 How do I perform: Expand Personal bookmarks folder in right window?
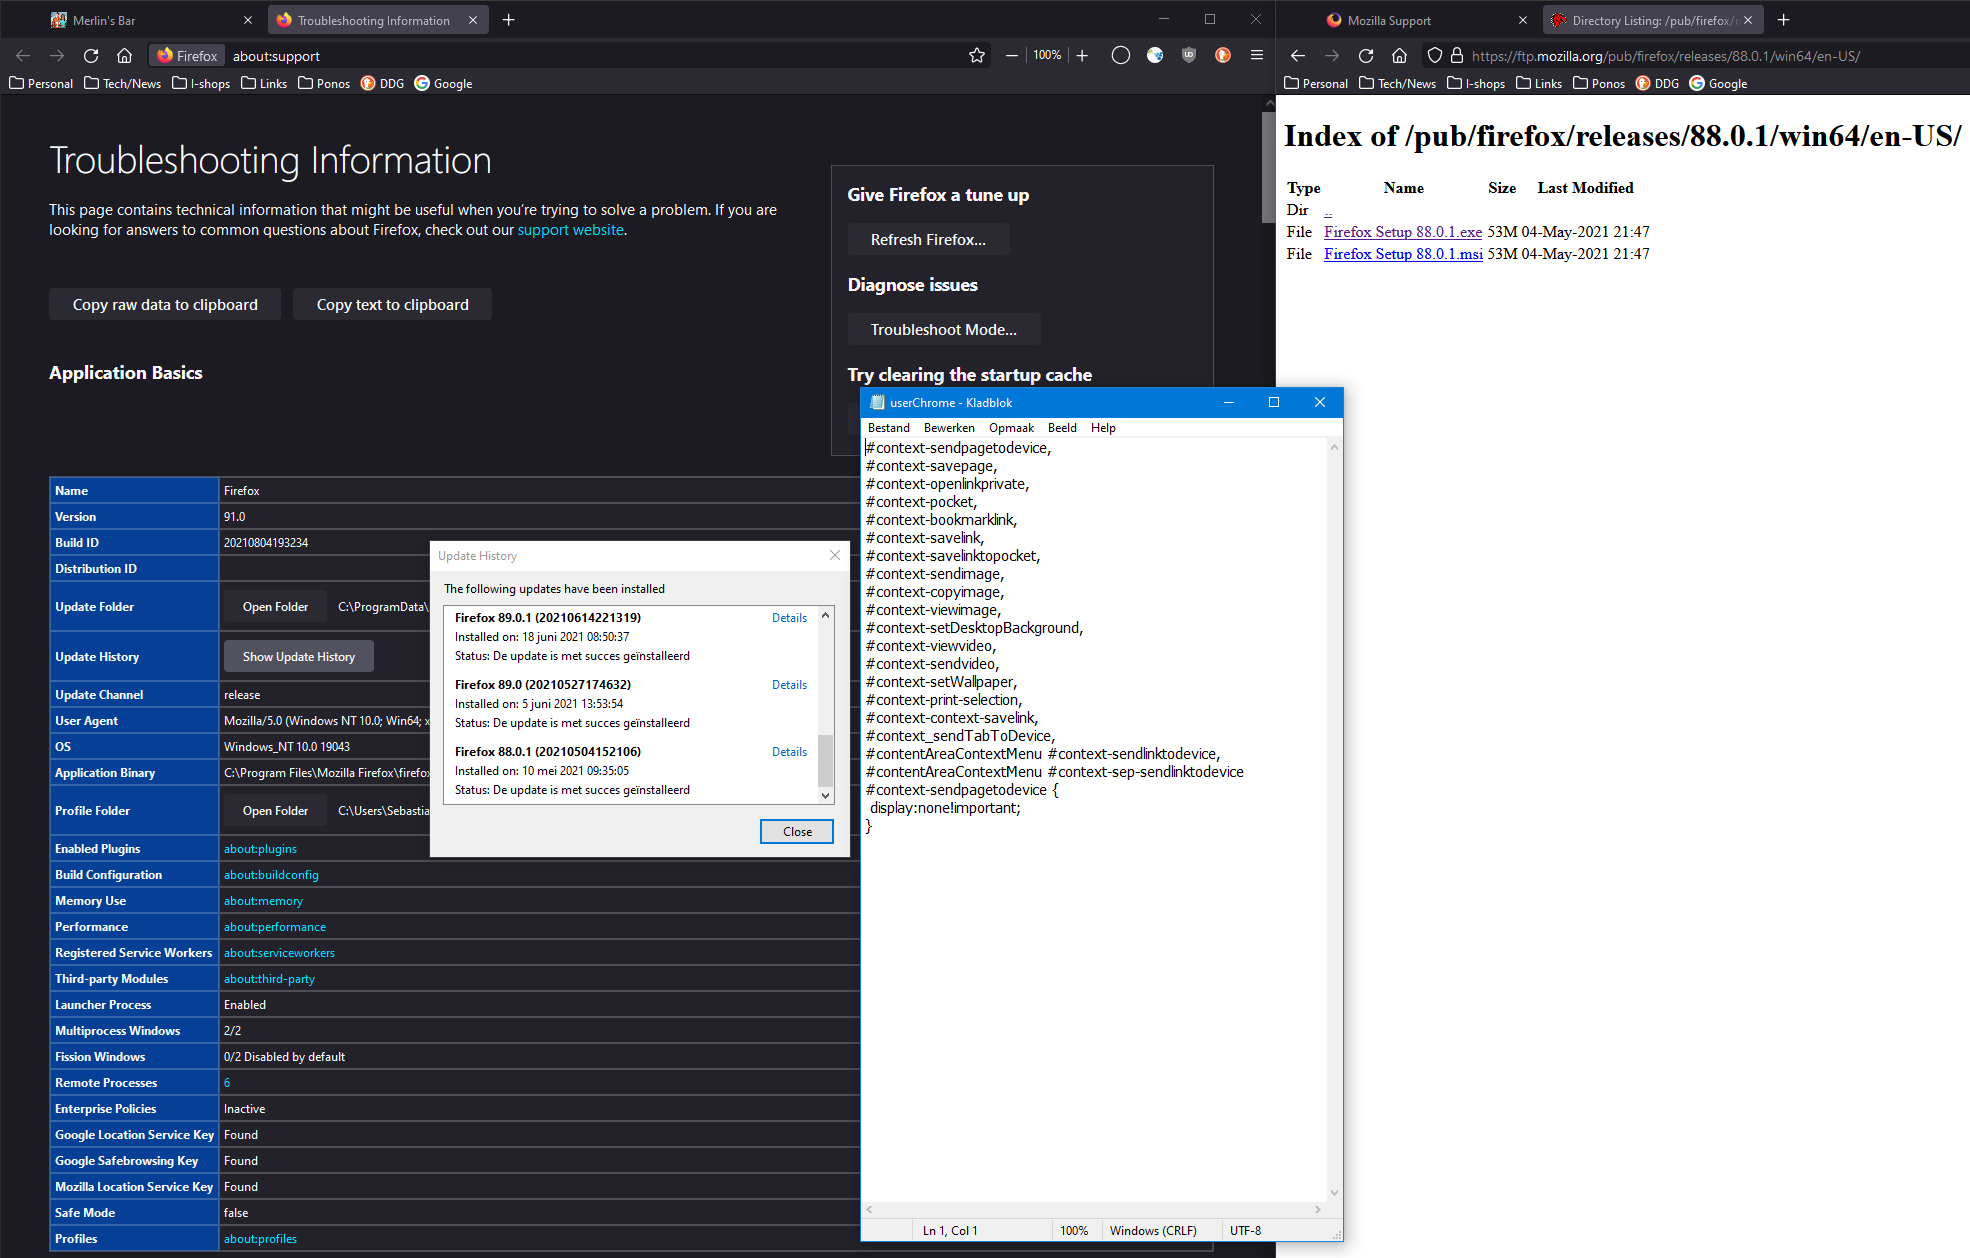[1316, 84]
